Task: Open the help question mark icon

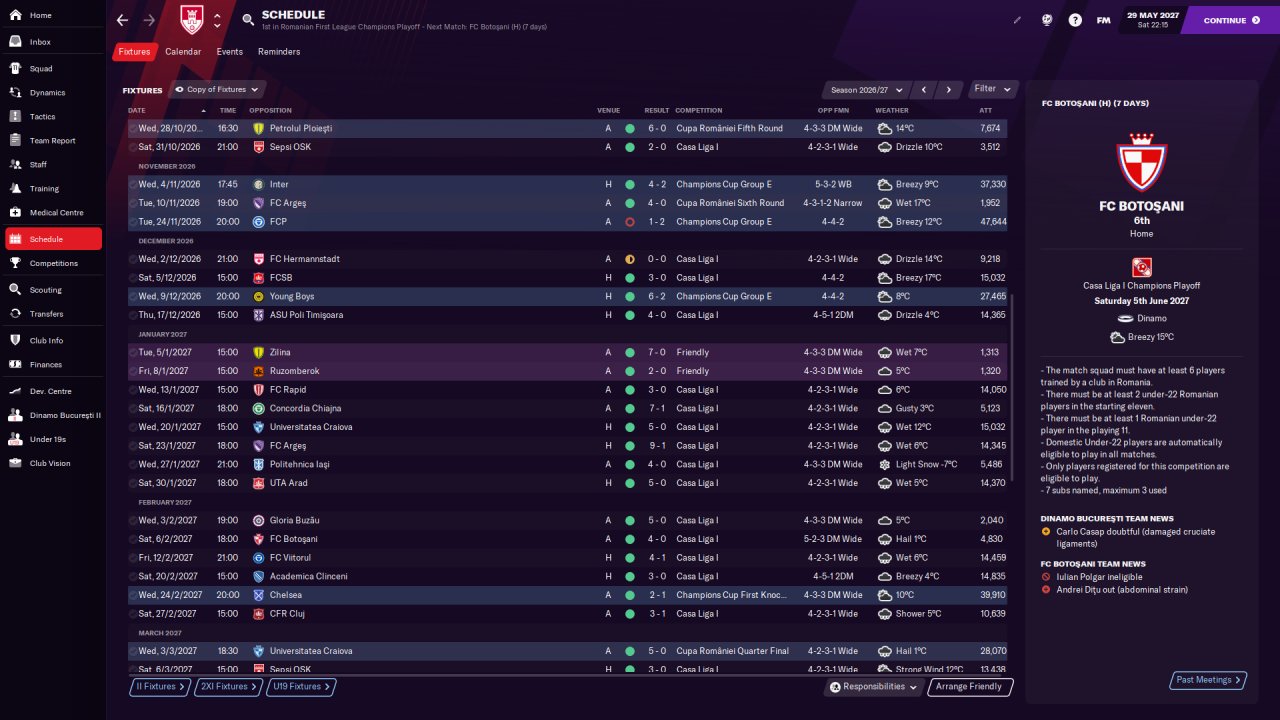Action: 1075,20
